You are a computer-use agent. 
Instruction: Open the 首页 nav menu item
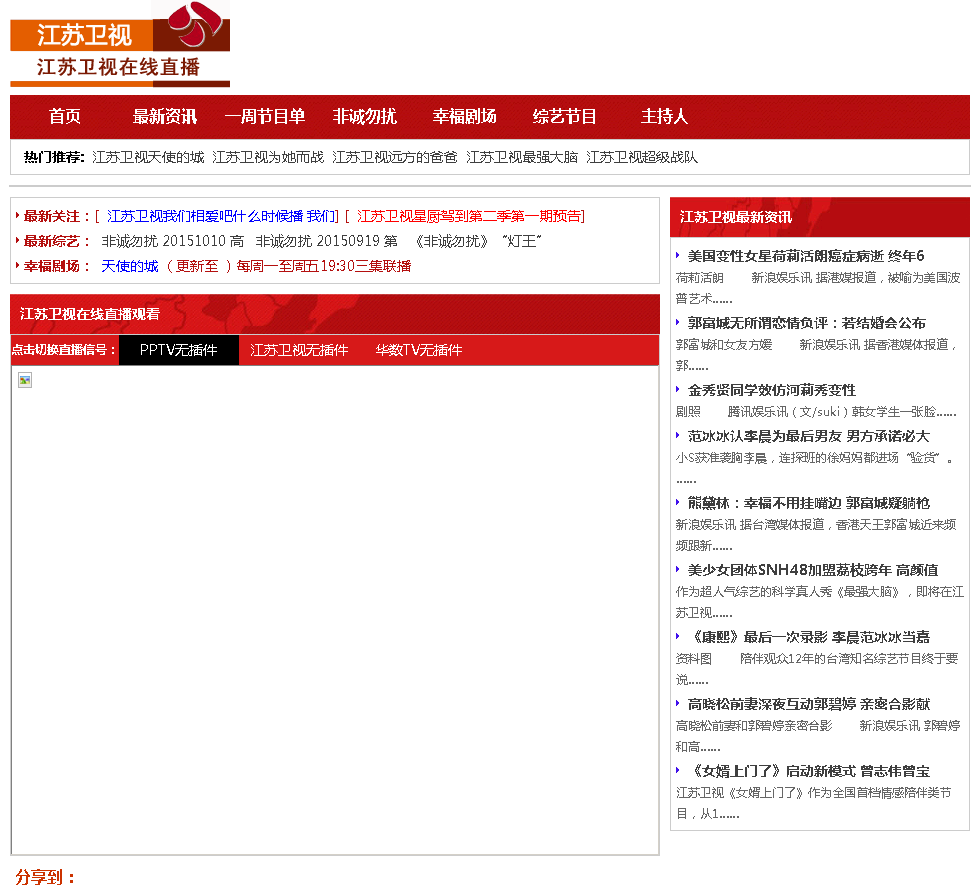pos(64,116)
